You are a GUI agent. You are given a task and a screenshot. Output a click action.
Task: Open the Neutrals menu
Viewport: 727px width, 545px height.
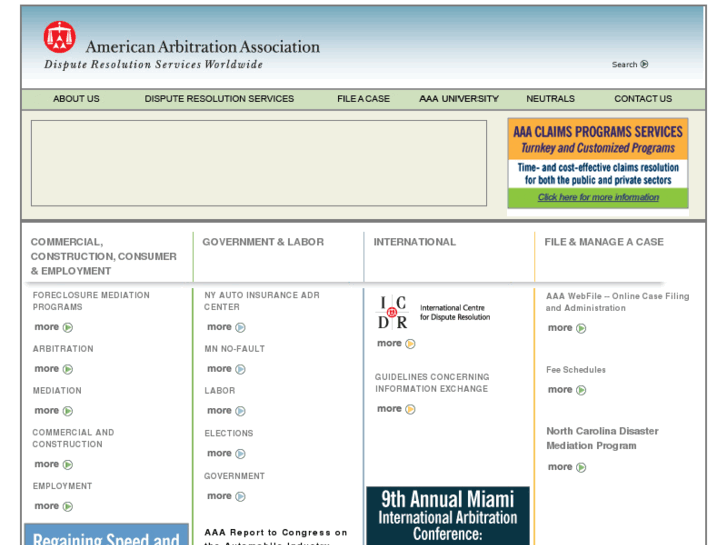click(x=550, y=99)
